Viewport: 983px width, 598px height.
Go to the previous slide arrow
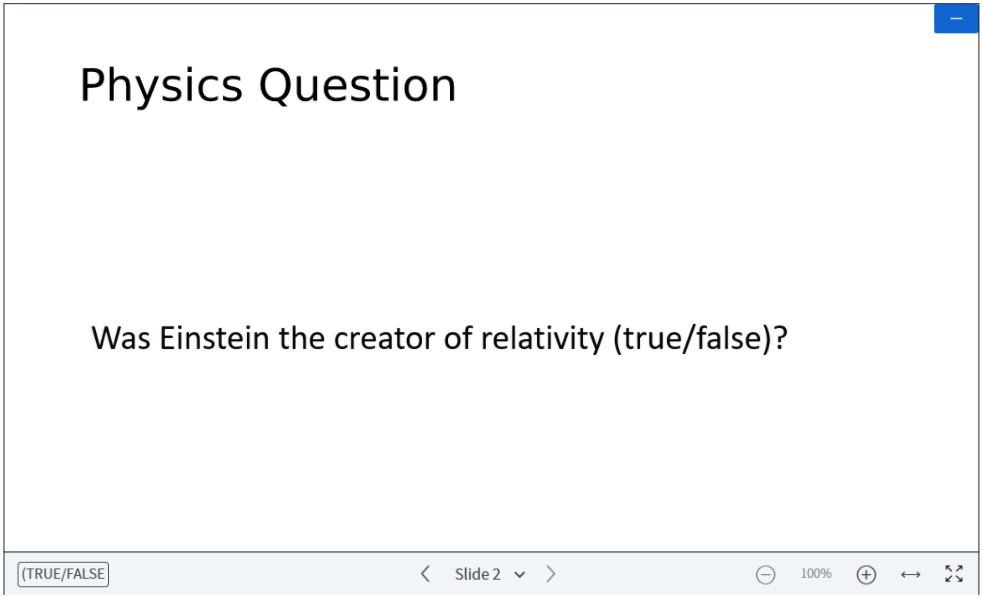[x=425, y=574]
